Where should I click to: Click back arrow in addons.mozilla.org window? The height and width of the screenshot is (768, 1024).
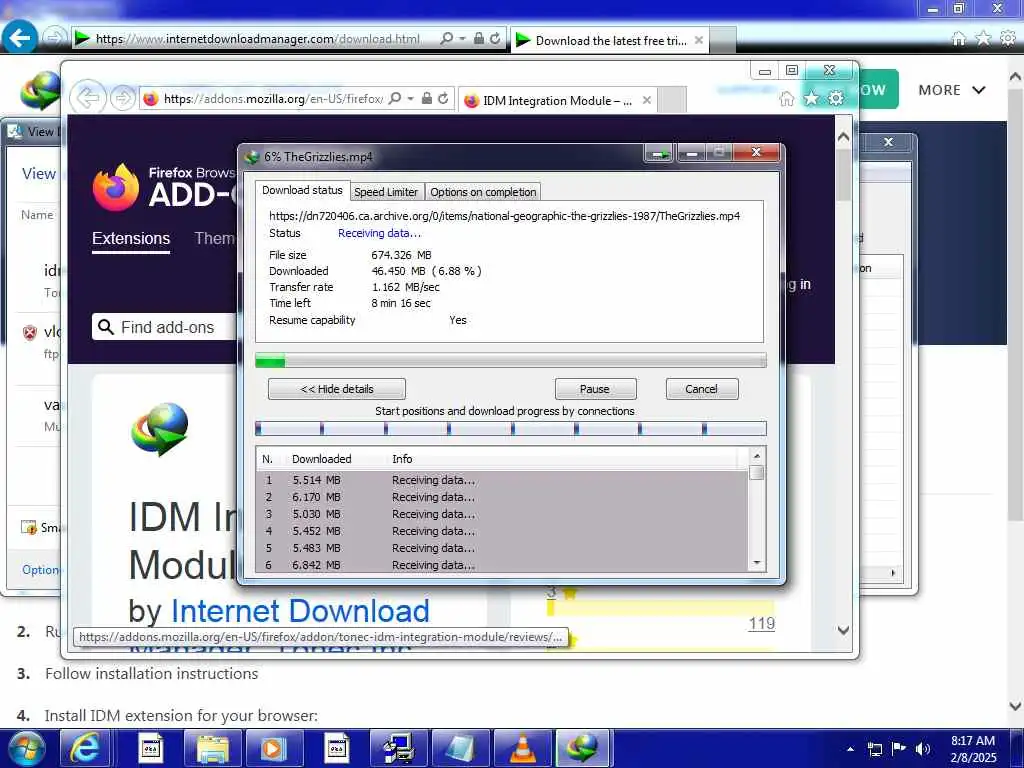88,99
